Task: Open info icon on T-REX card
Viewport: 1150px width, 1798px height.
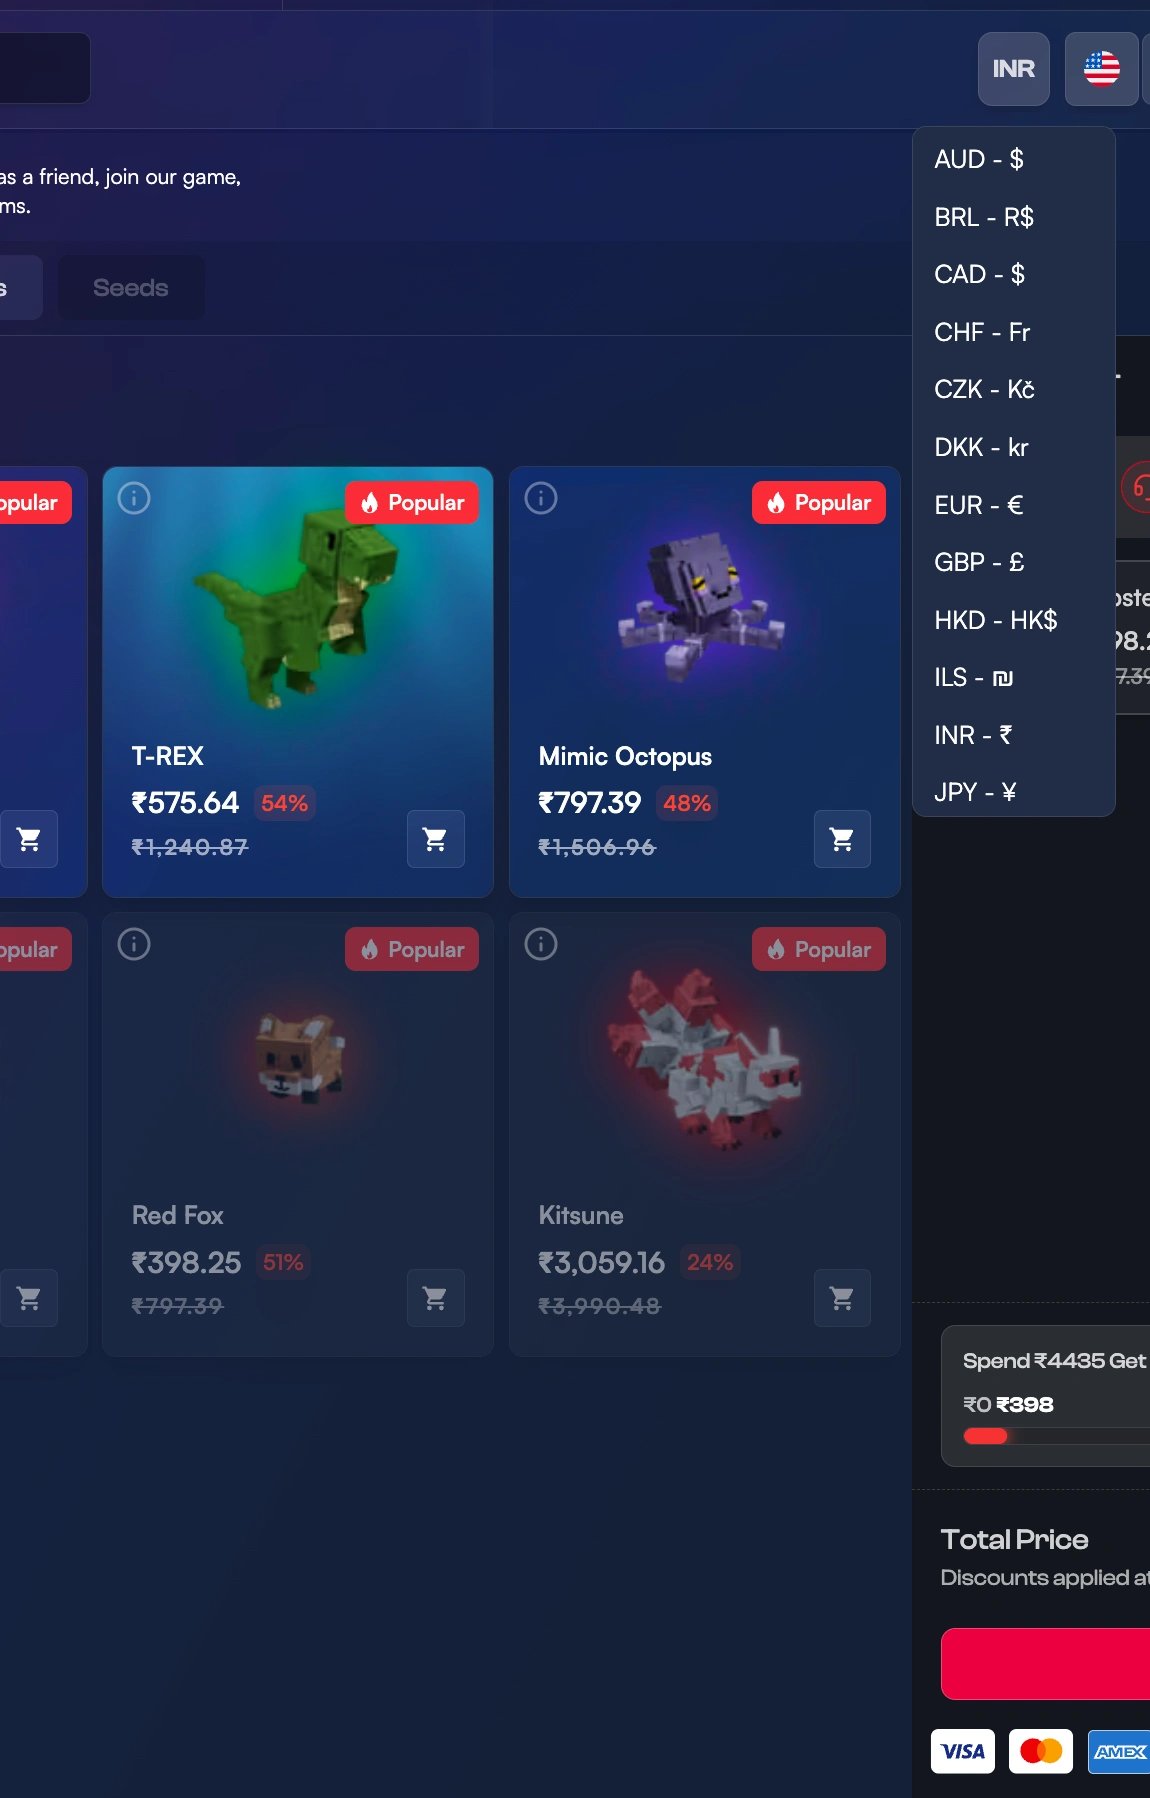Action: pos(134,498)
